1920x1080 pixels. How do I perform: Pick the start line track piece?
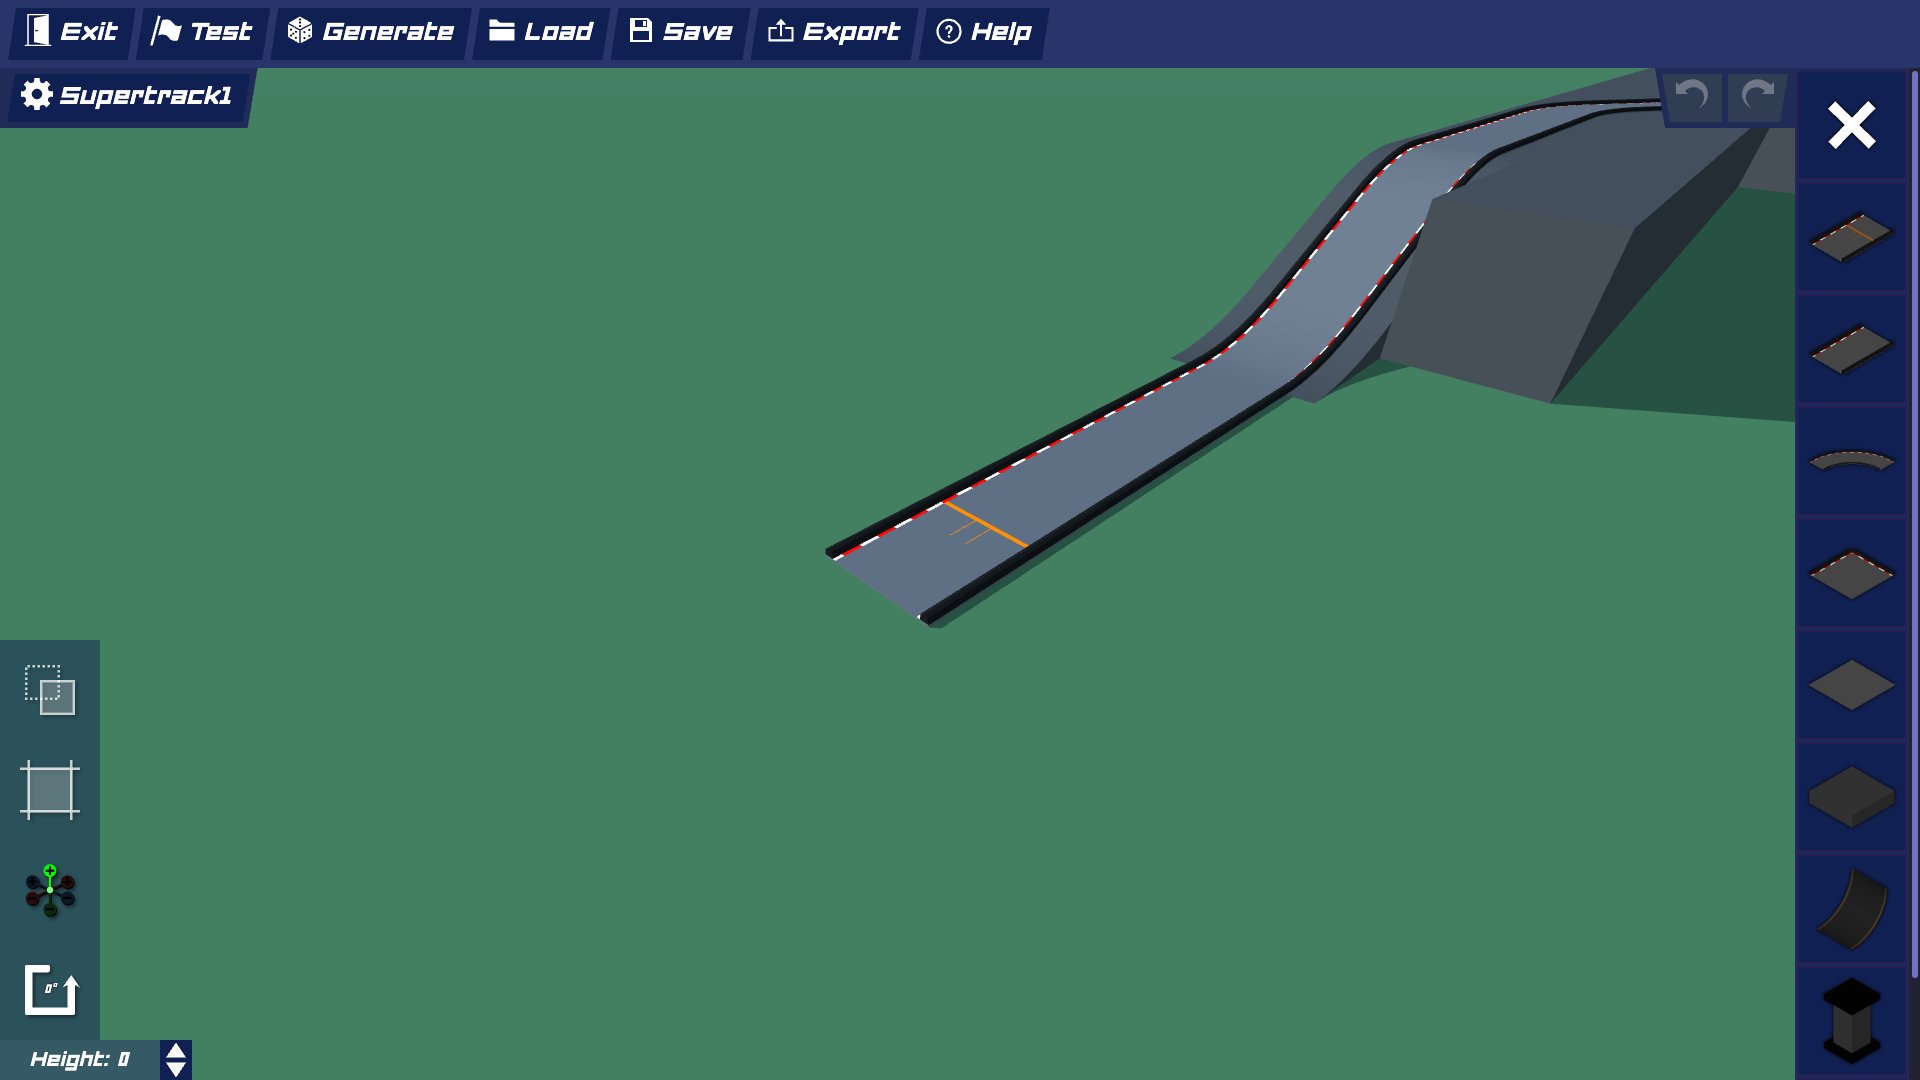[x=1850, y=238]
